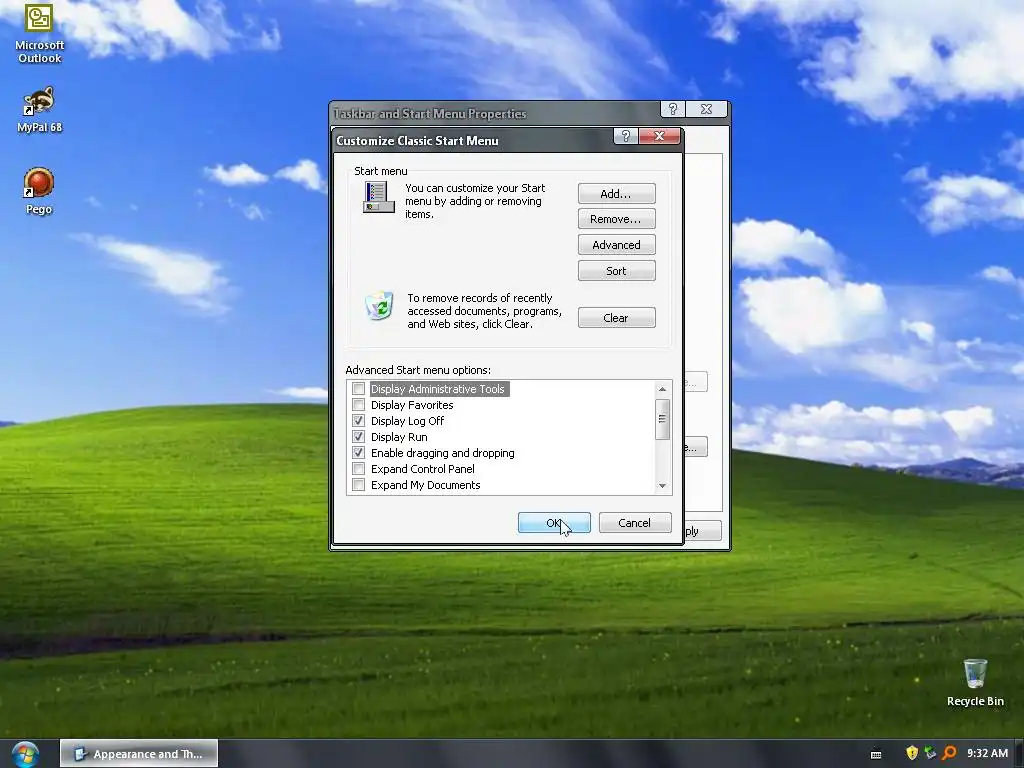Click Cancel in the Customize dialog

point(635,522)
